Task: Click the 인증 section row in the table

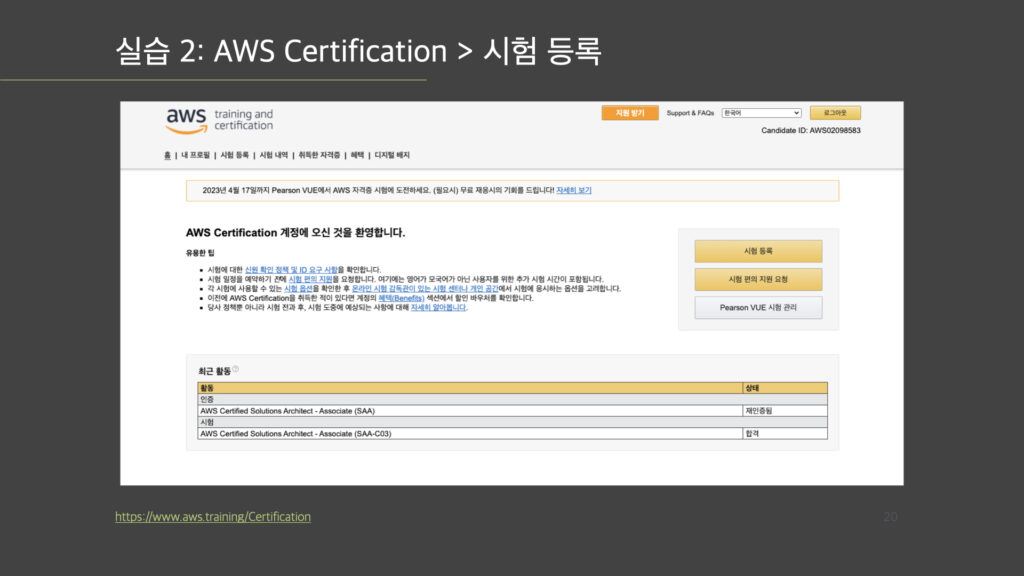Action: (x=513, y=399)
